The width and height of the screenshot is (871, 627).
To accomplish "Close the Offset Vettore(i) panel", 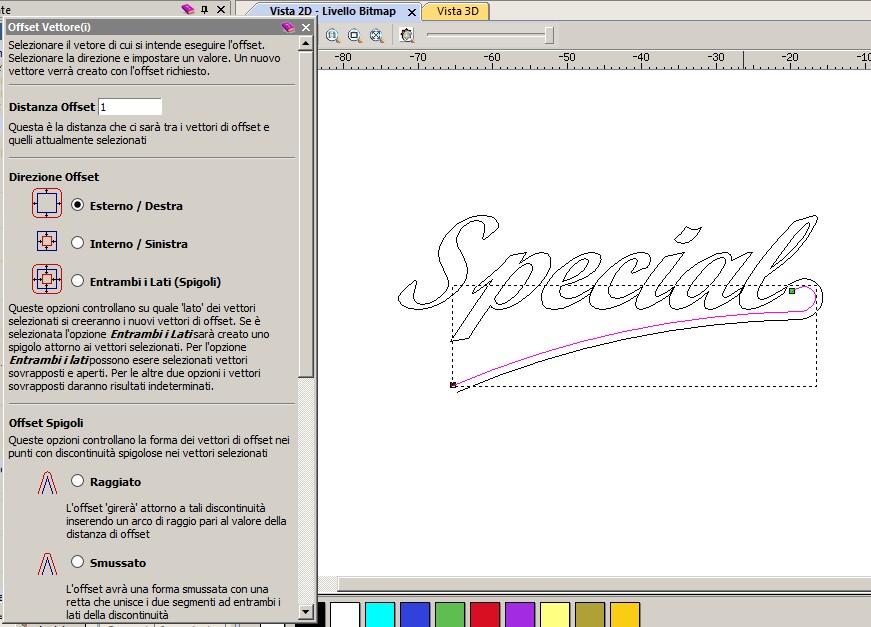I will (306, 28).
